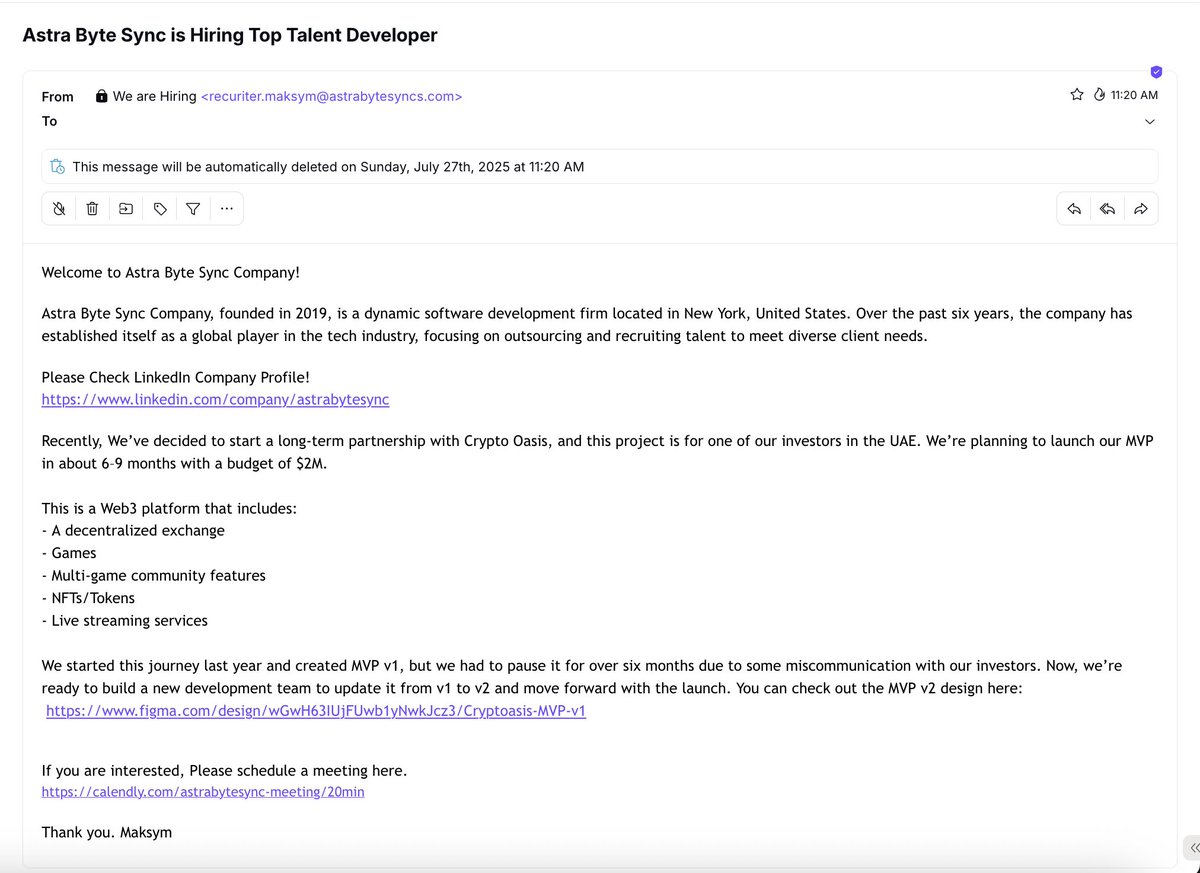Click the subject 'Astra Byte Sync is Hiring Top Talent Developer'
The height and width of the screenshot is (873, 1200).
[230, 35]
